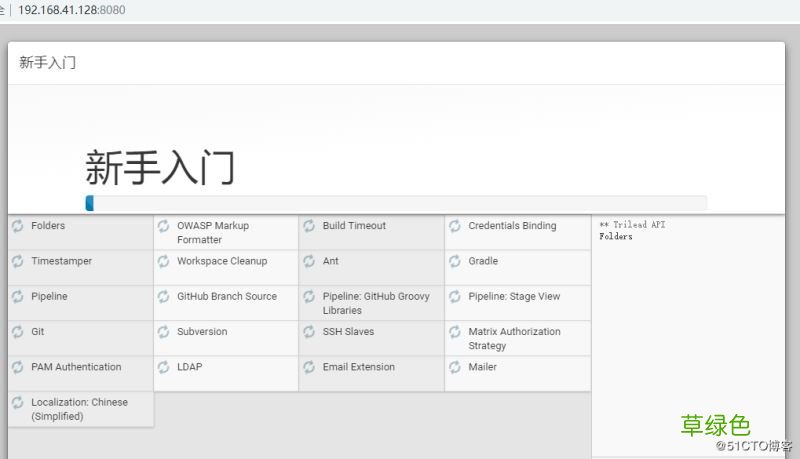Select the GitHub Branch Source label
The height and width of the screenshot is (459, 800).
click(227, 296)
